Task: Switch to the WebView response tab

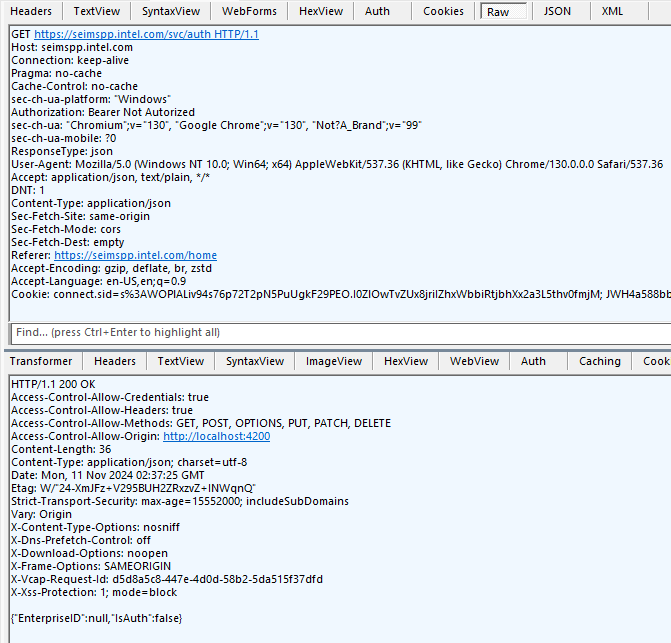Action: coord(474,361)
